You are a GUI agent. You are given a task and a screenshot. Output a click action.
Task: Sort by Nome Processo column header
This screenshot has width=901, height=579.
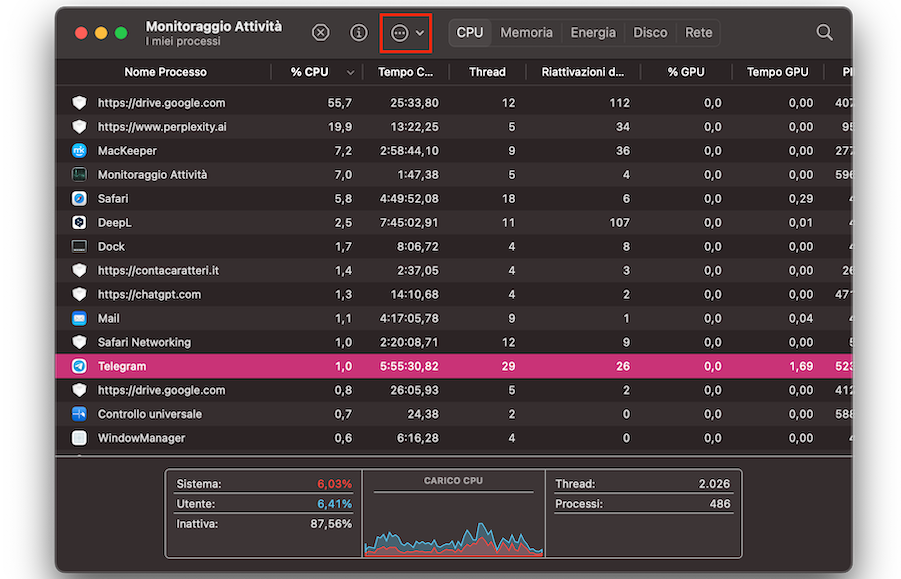(x=165, y=72)
